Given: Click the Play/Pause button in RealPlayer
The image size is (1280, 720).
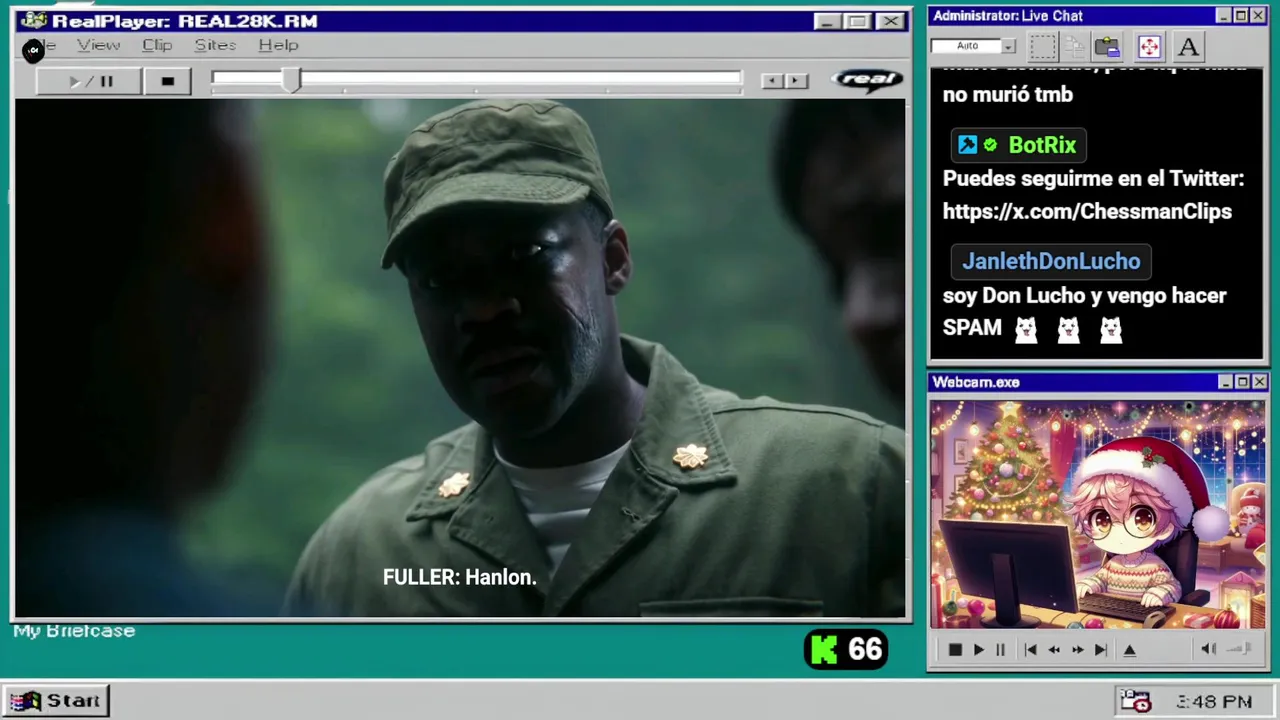Looking at the screenshot, I should click(89, 81).
